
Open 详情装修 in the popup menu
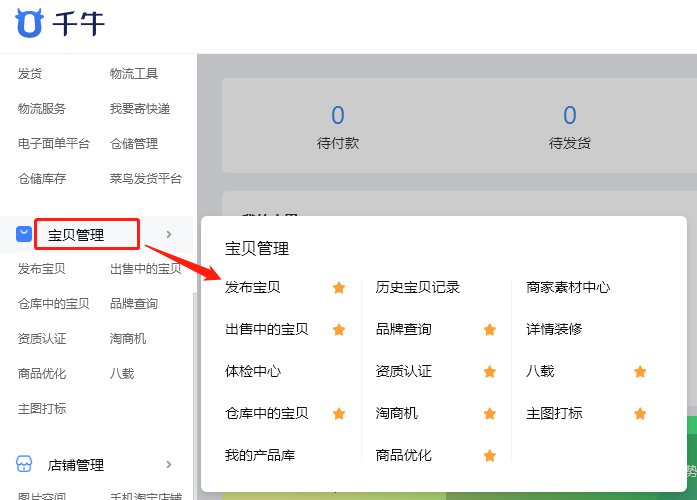tap(554, 329)
